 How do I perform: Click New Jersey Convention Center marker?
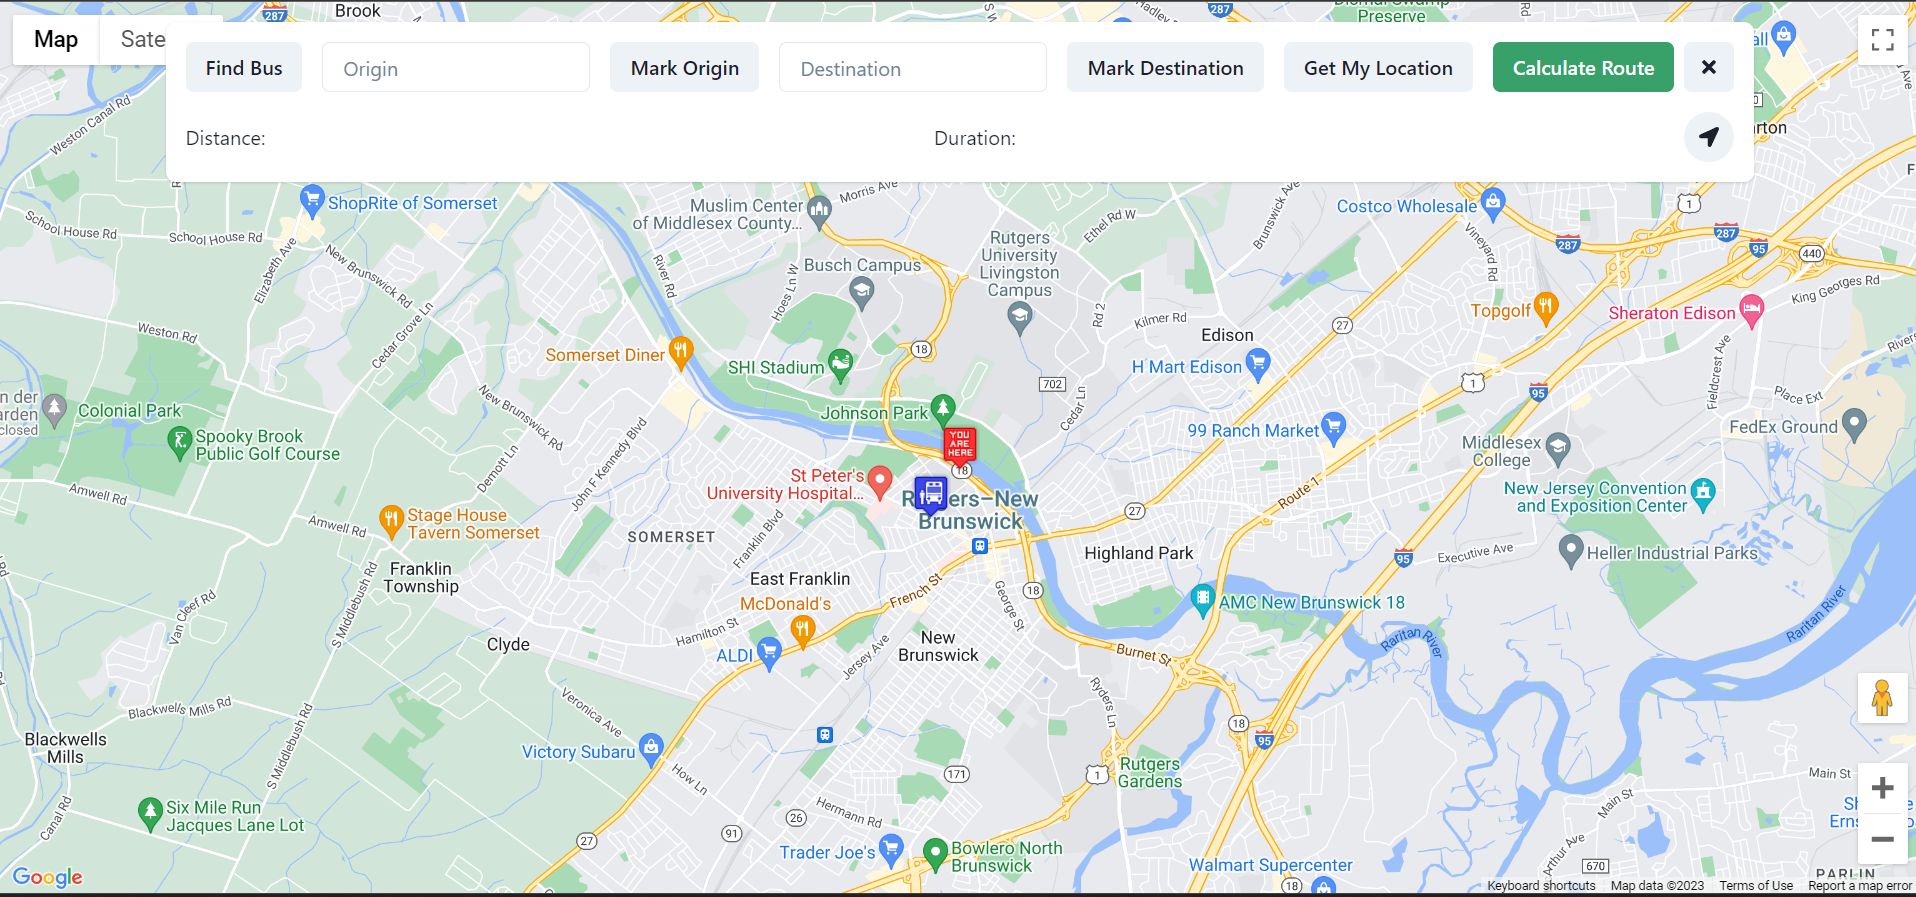(x=1703, y=493)
